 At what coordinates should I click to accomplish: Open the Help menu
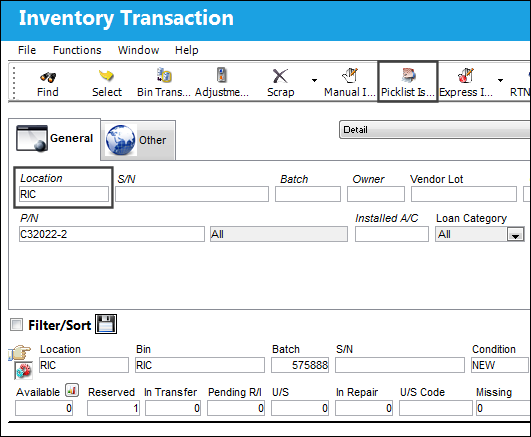pos(187,50)
